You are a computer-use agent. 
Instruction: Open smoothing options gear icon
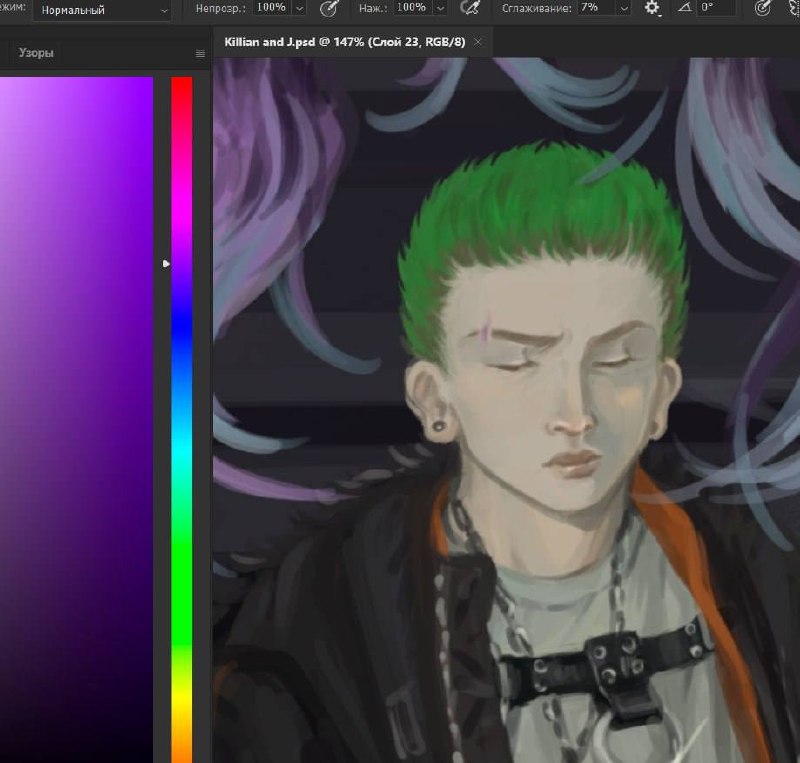pyautogui.click(x=652, y=8)
